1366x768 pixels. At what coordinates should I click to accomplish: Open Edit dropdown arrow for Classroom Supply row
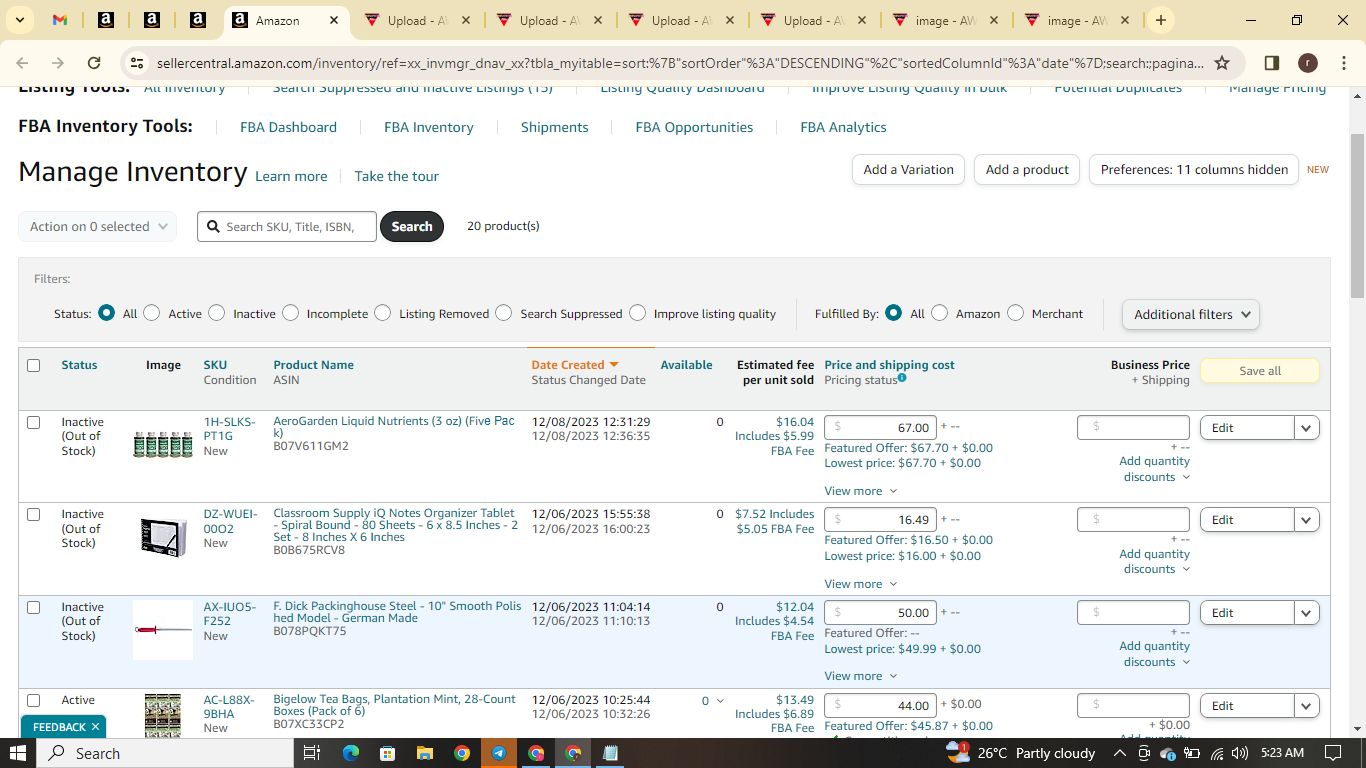[1307, 520]
